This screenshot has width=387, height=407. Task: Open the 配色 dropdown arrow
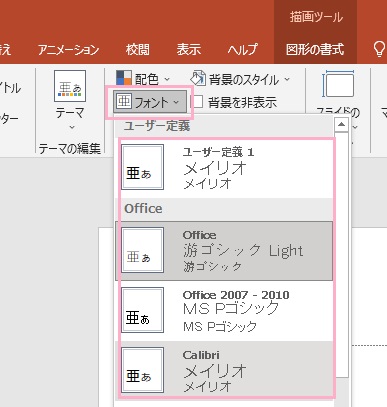[167, 79]
